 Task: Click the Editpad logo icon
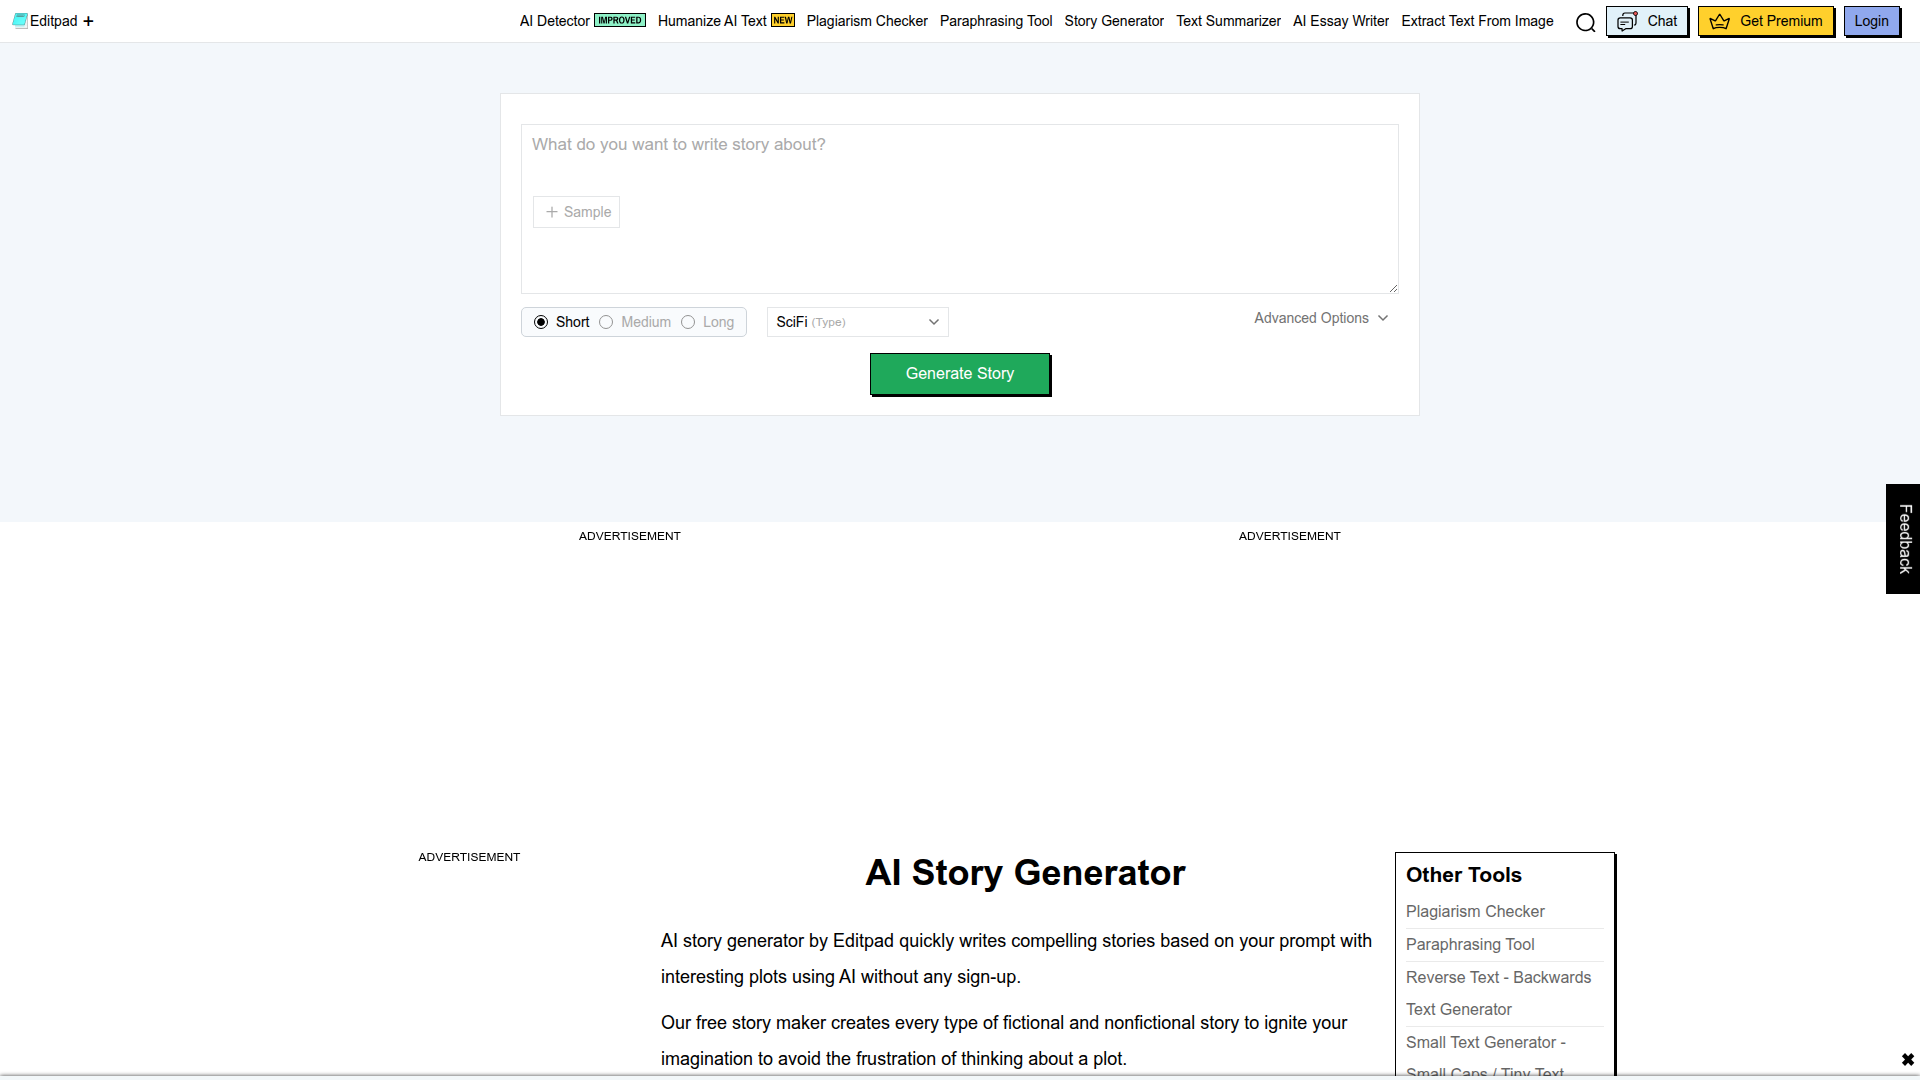20,20
